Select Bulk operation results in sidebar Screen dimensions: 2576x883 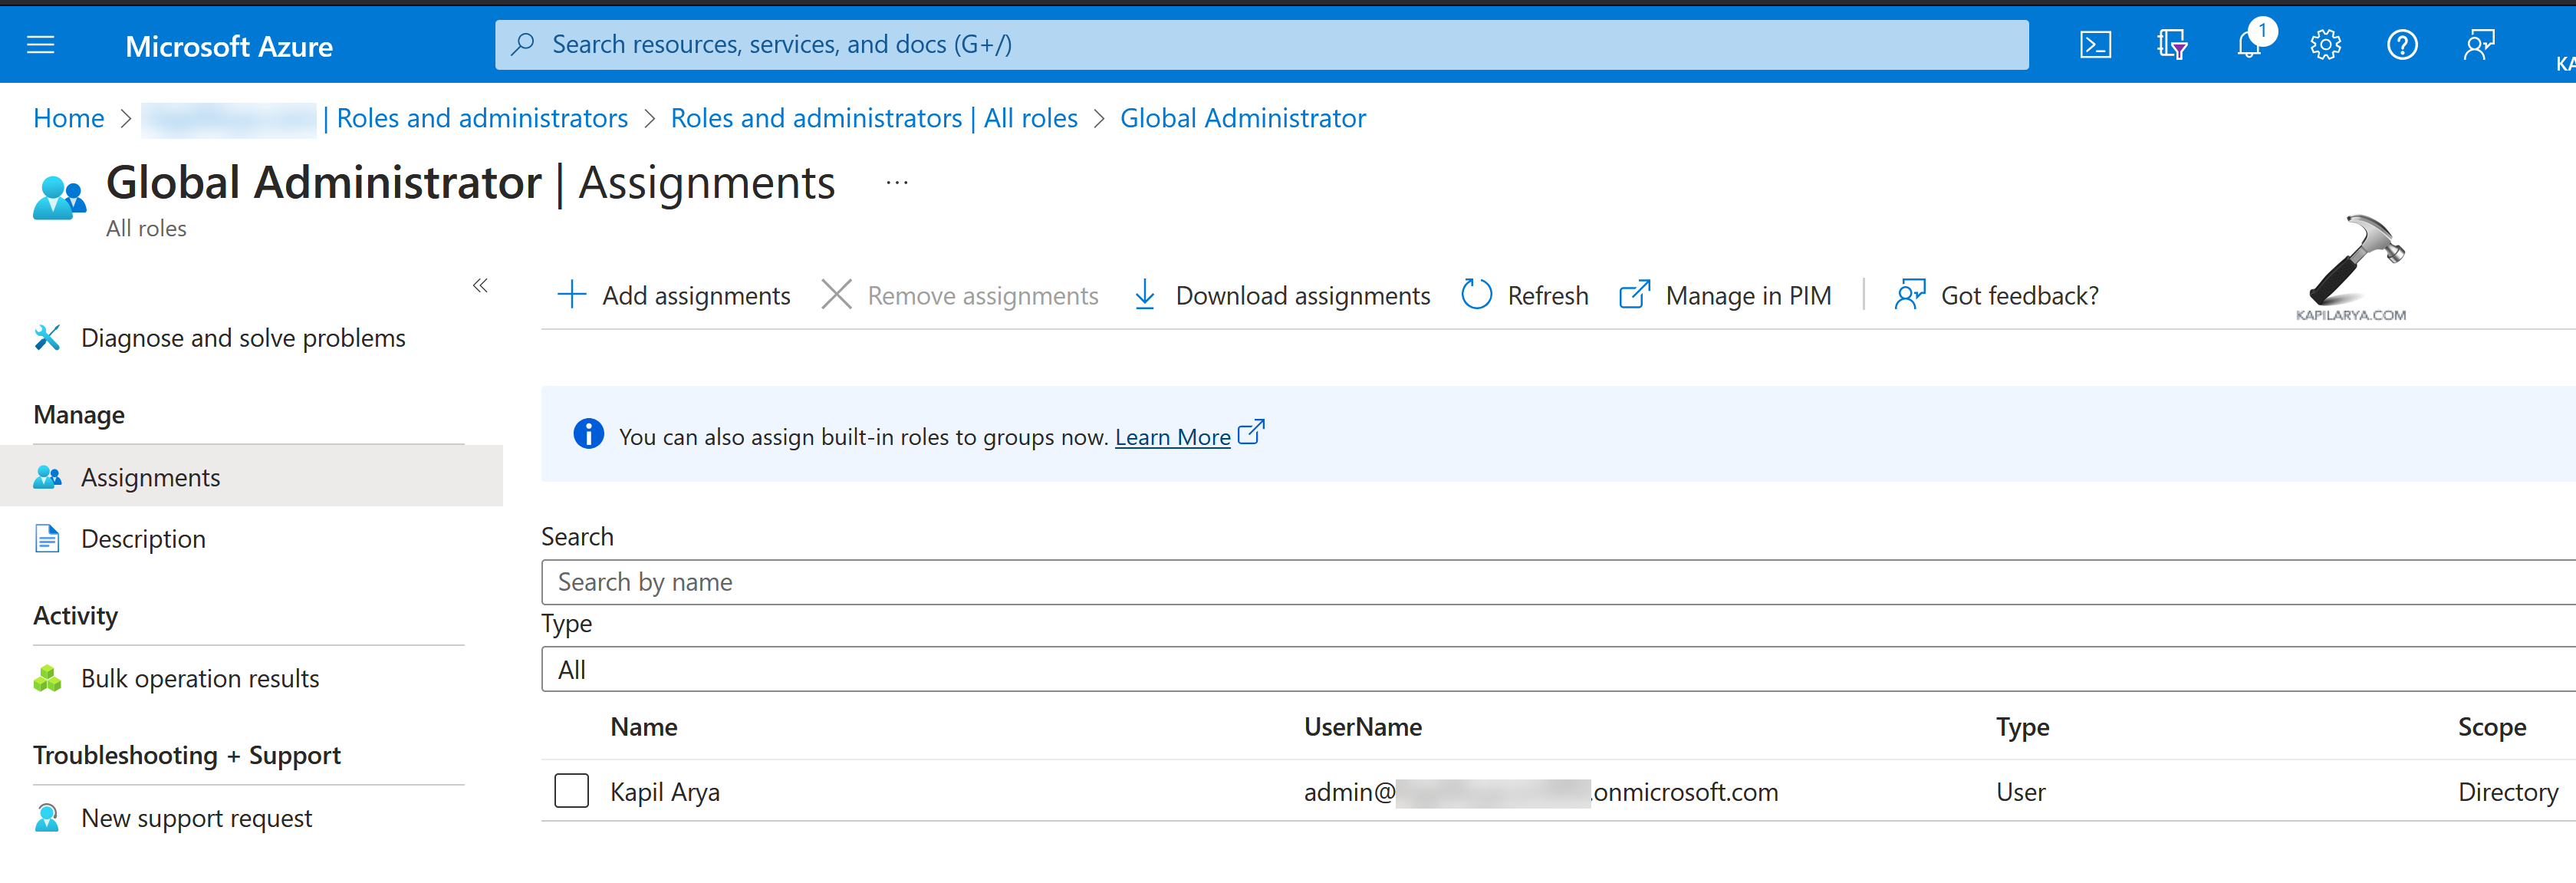click(199, 678)
